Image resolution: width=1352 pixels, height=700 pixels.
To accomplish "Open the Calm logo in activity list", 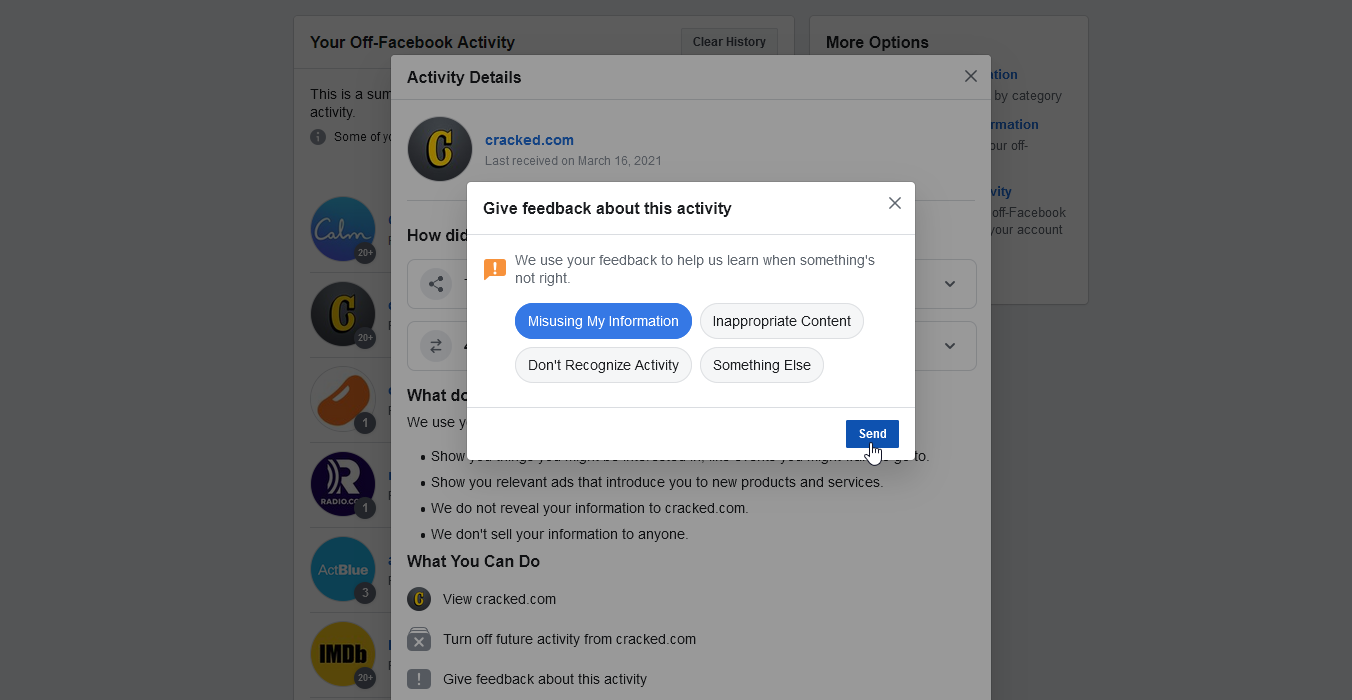I will tap(343, 229).
